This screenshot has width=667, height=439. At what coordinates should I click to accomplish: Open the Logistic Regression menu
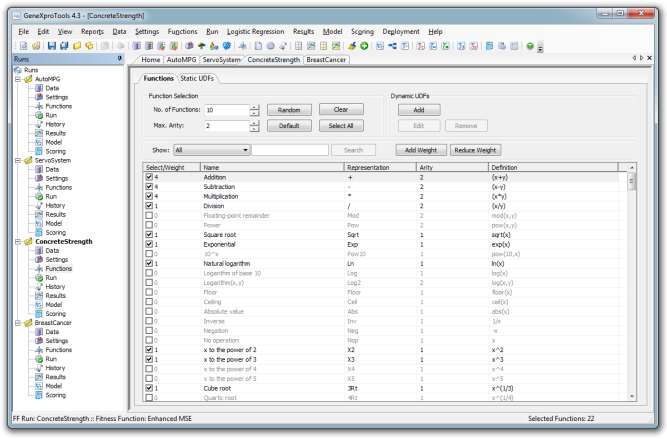(x=255, y=31)
